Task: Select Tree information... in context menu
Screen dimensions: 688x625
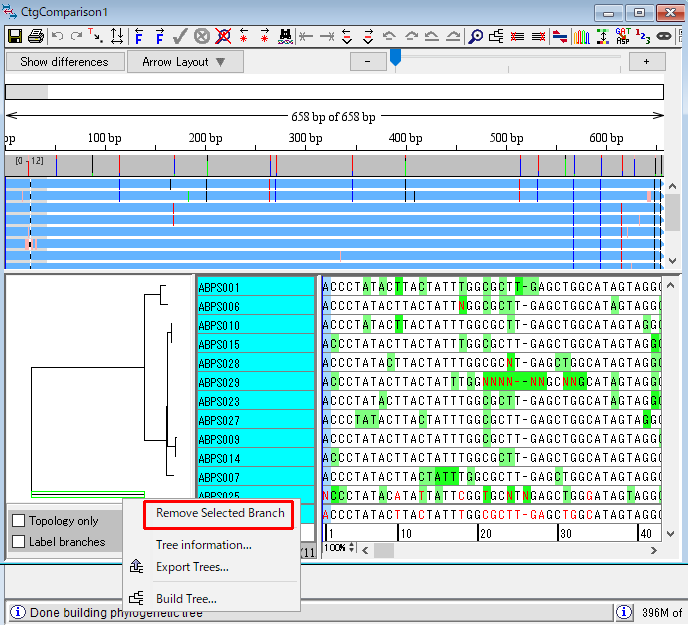Action: click(203, 545)
